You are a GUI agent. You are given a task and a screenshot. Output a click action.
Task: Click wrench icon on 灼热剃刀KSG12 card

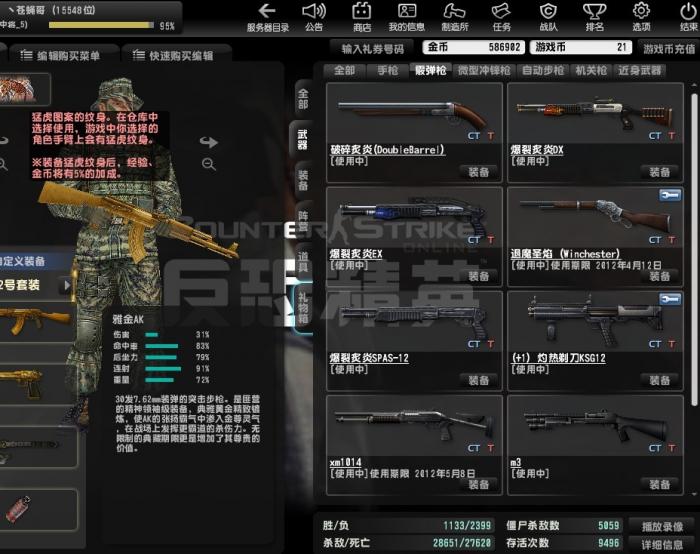[670, 299]
